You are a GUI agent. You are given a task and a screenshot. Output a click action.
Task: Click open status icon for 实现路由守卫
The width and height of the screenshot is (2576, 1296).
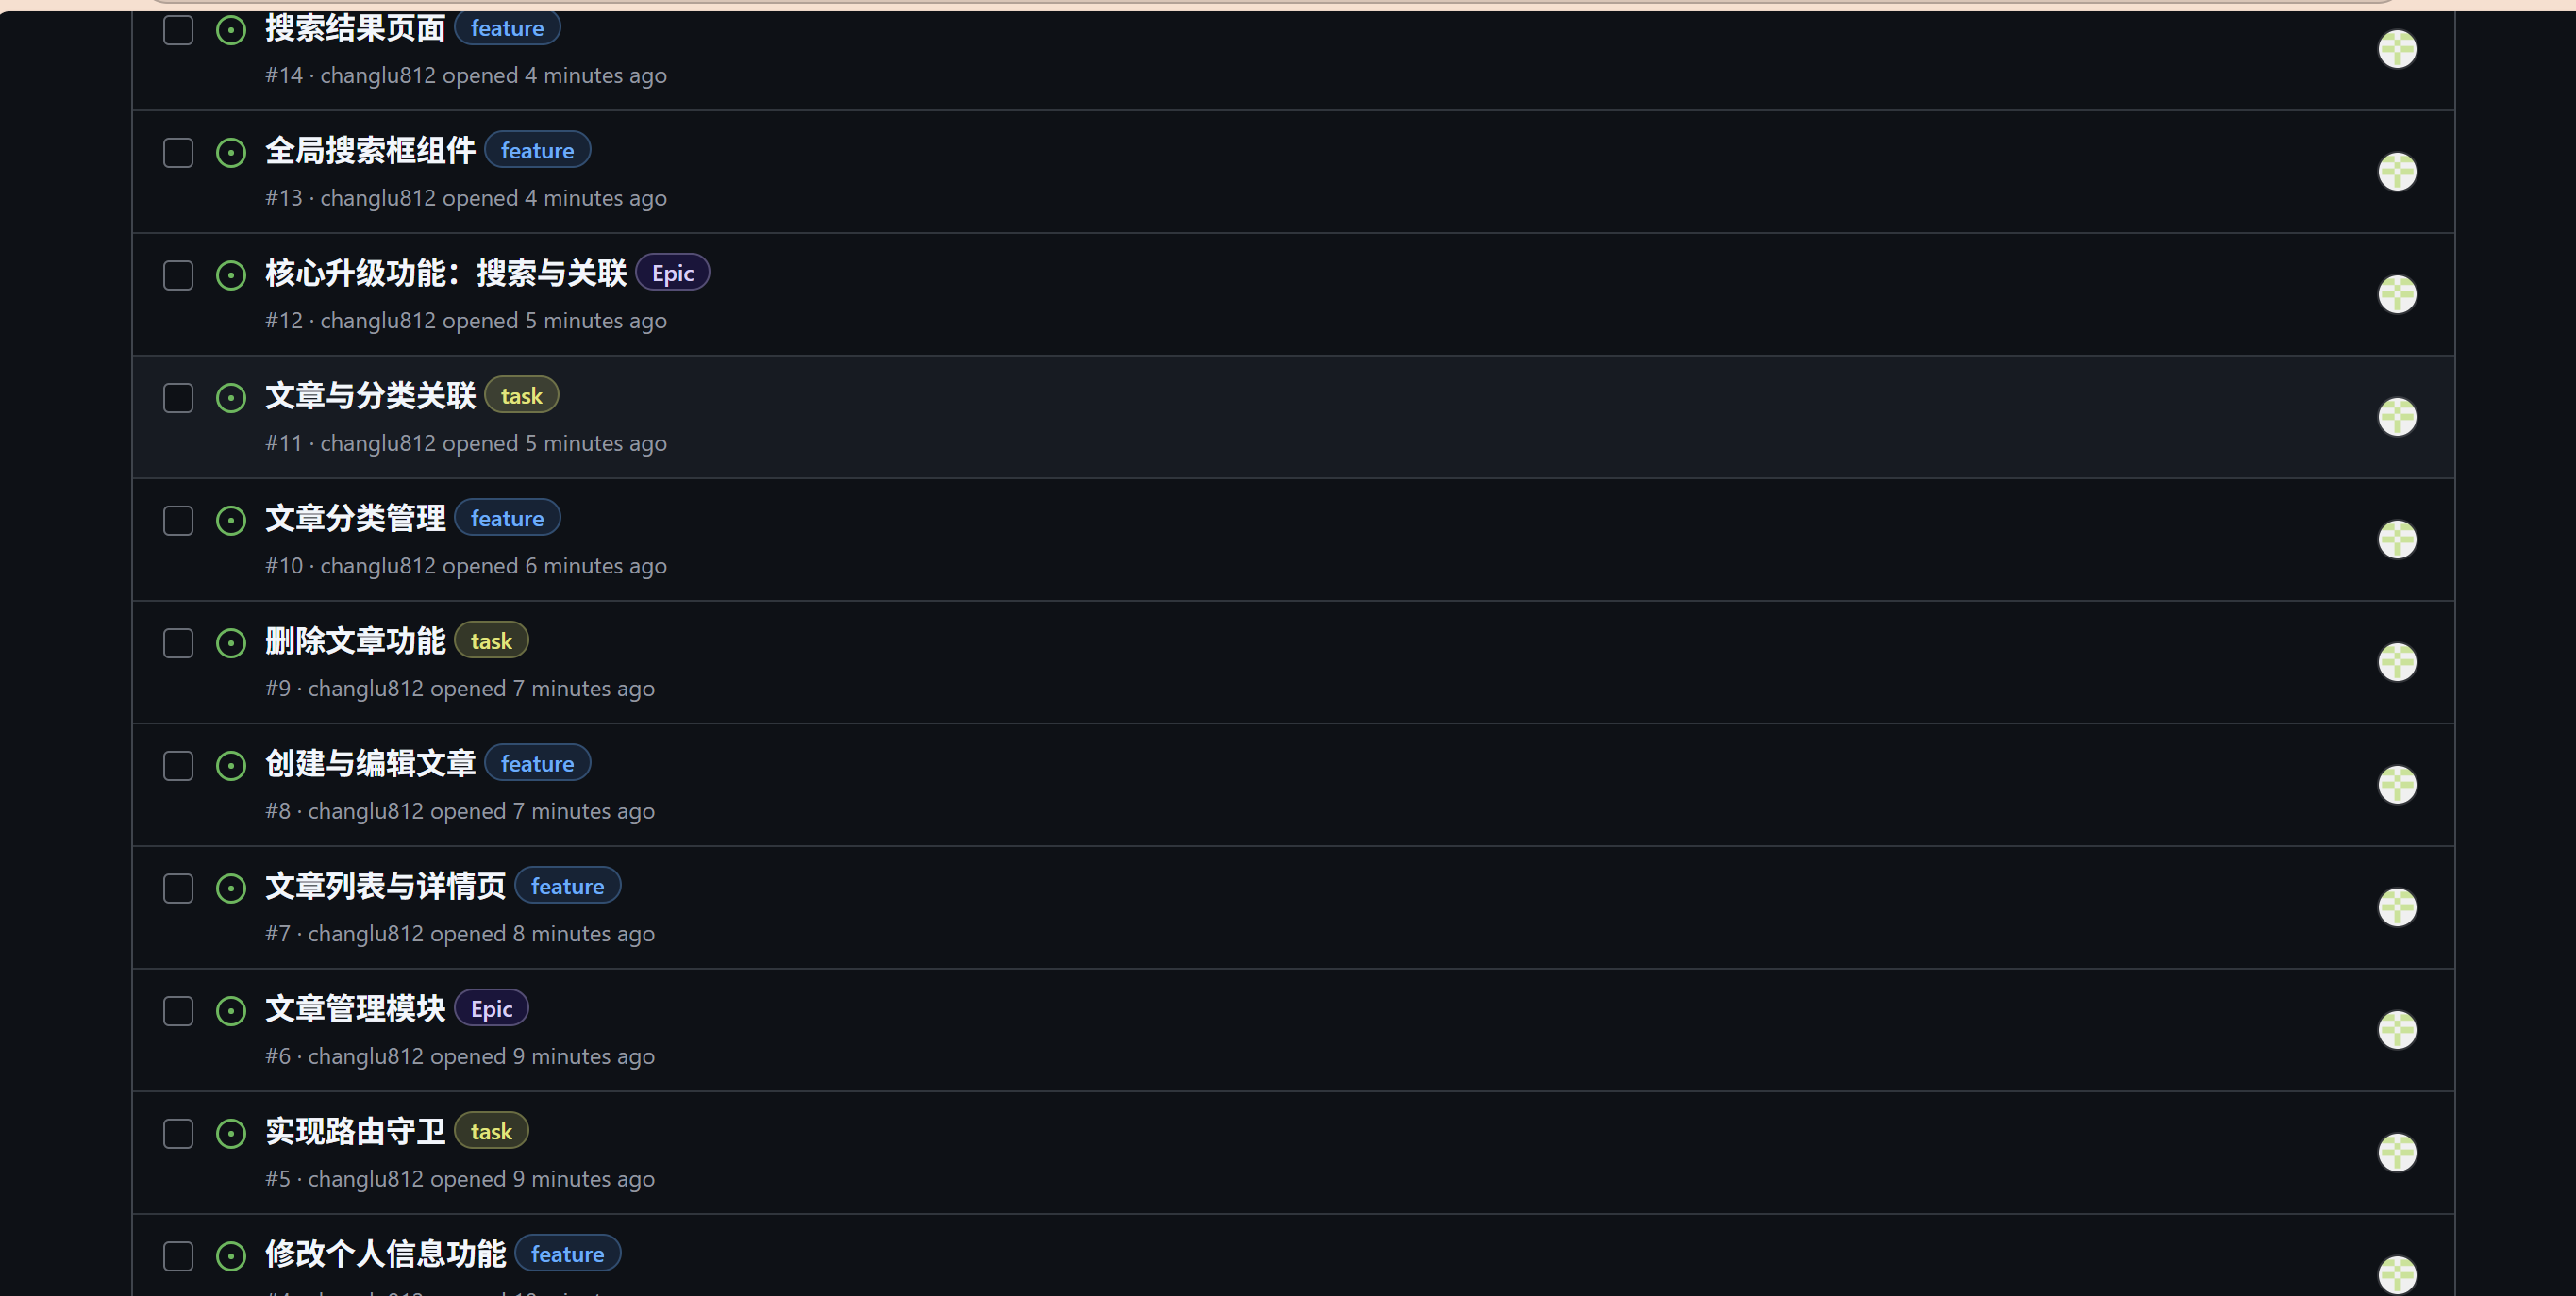[x=231, y=1133]
